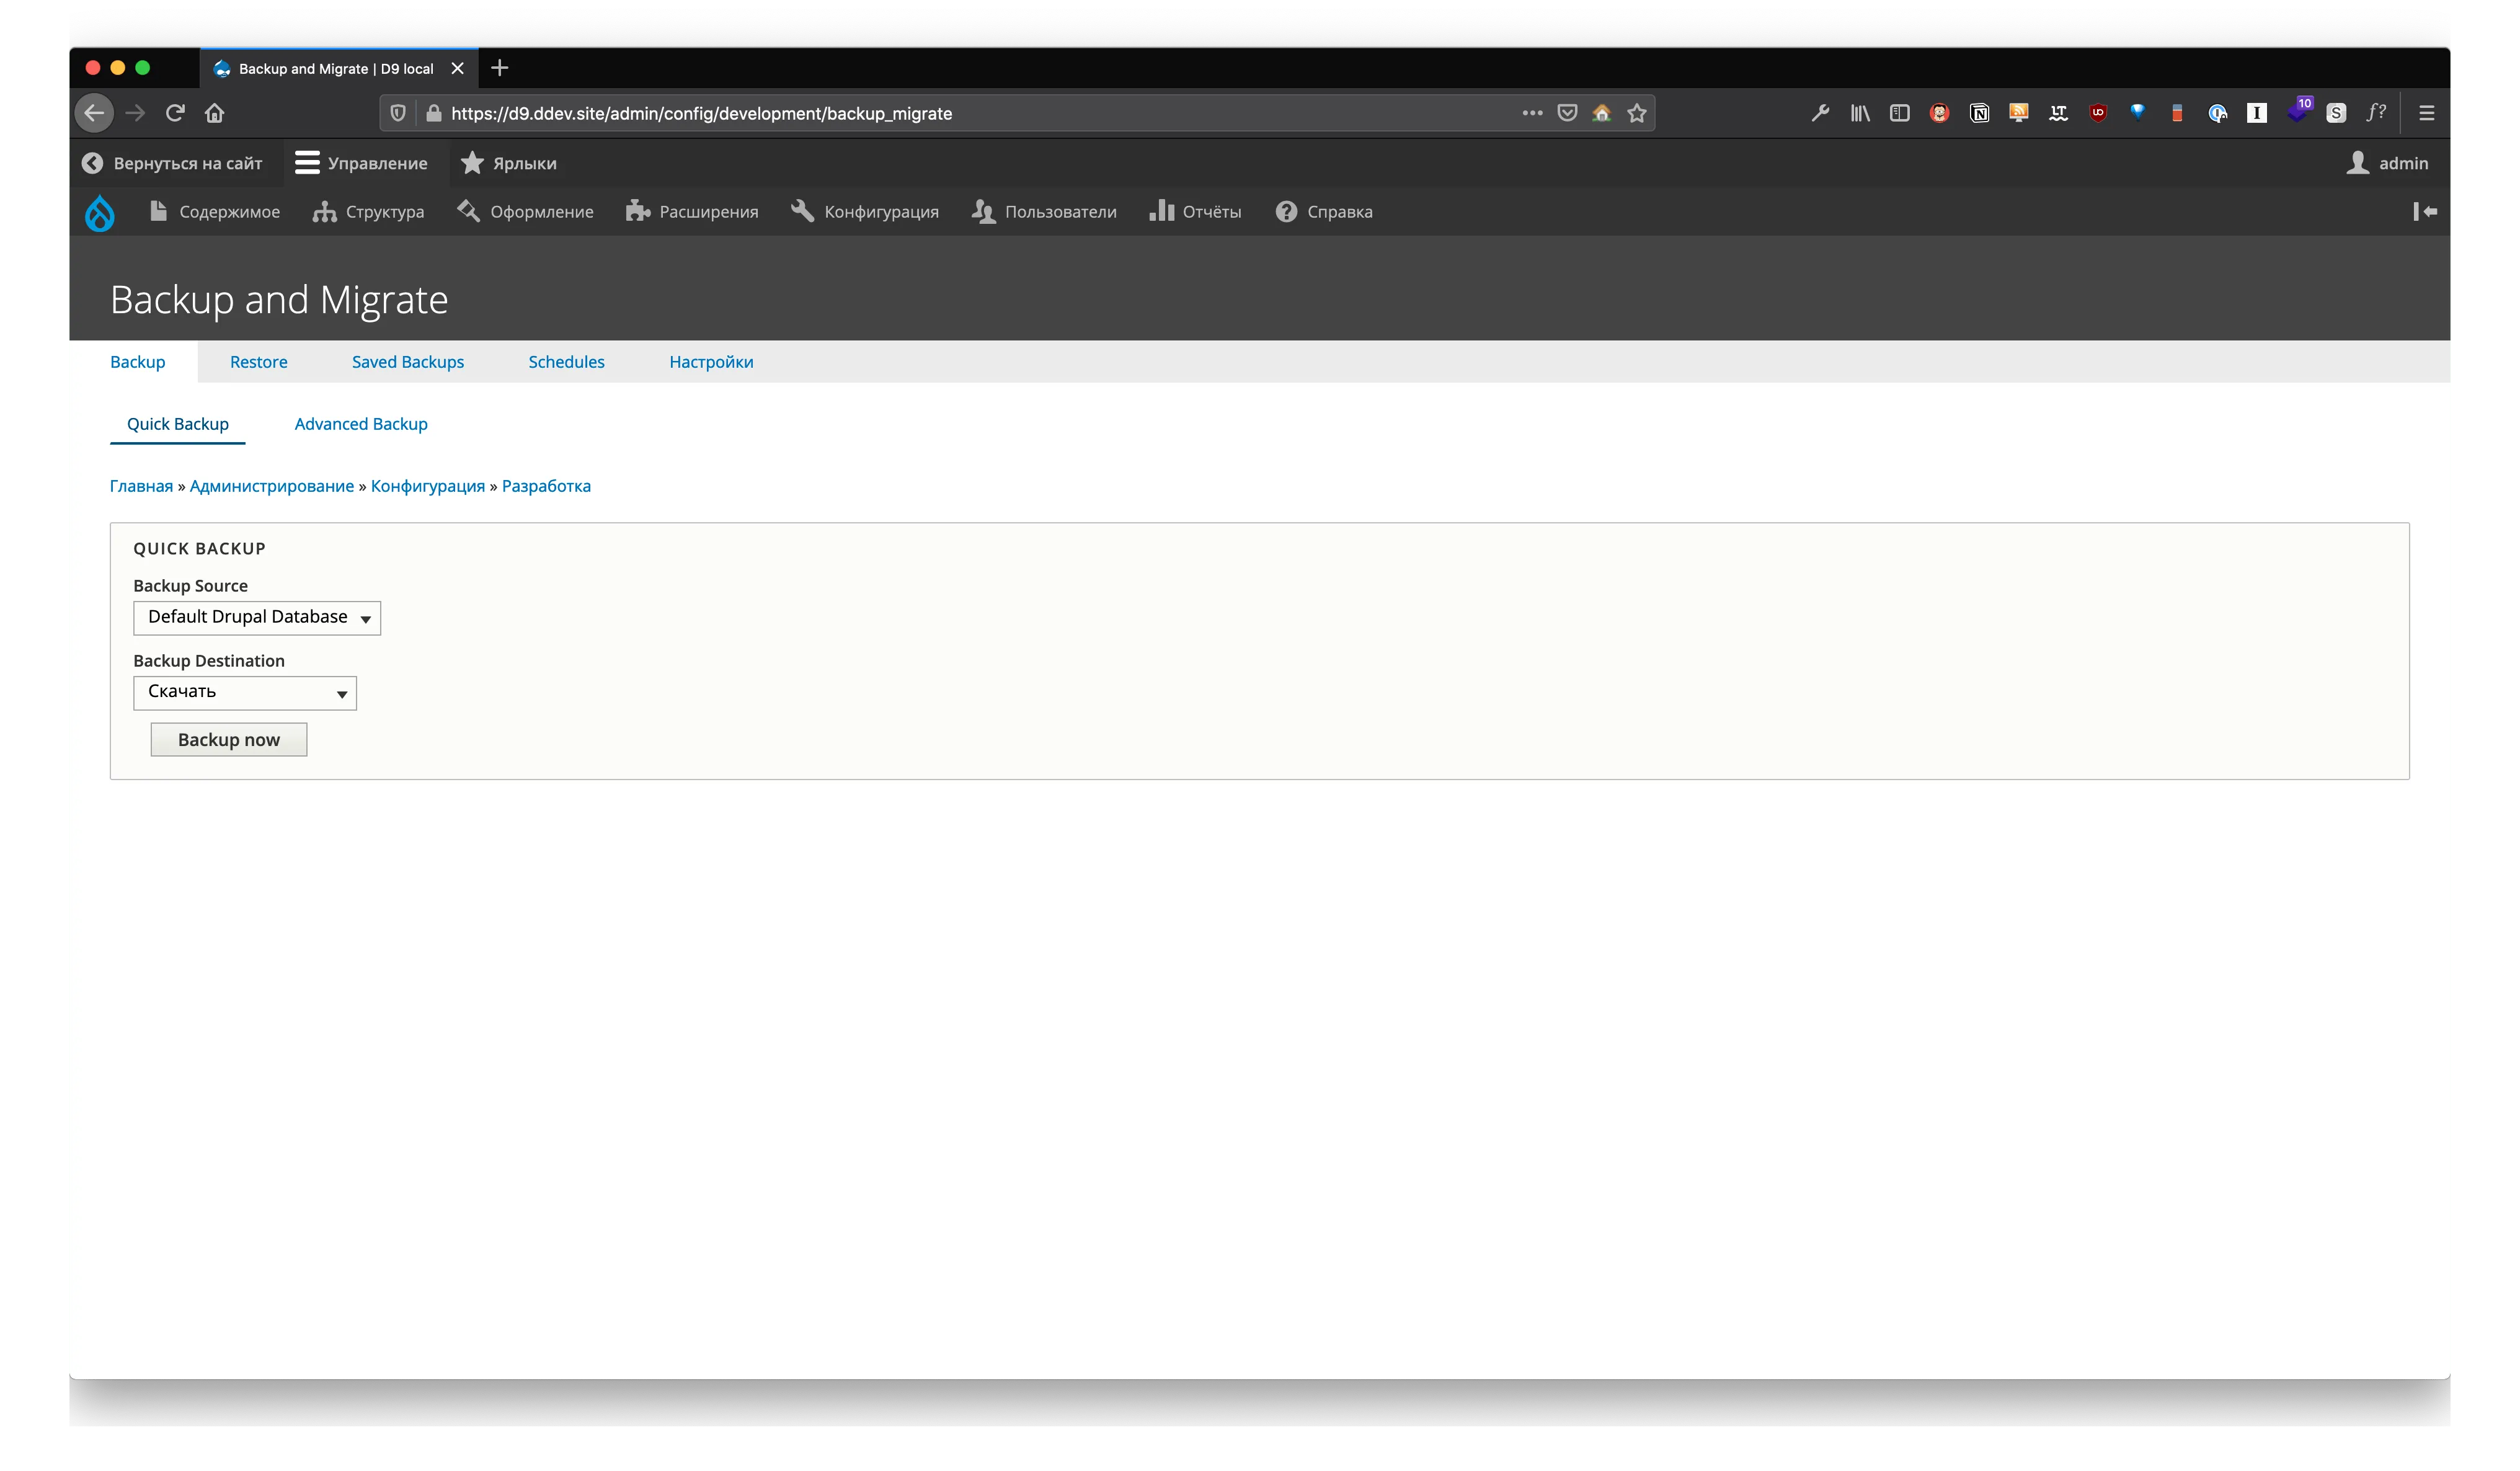The height and width of the screenshot is (1471, 2520).
Task: Open the Restore tab
Action: point(259,362)
